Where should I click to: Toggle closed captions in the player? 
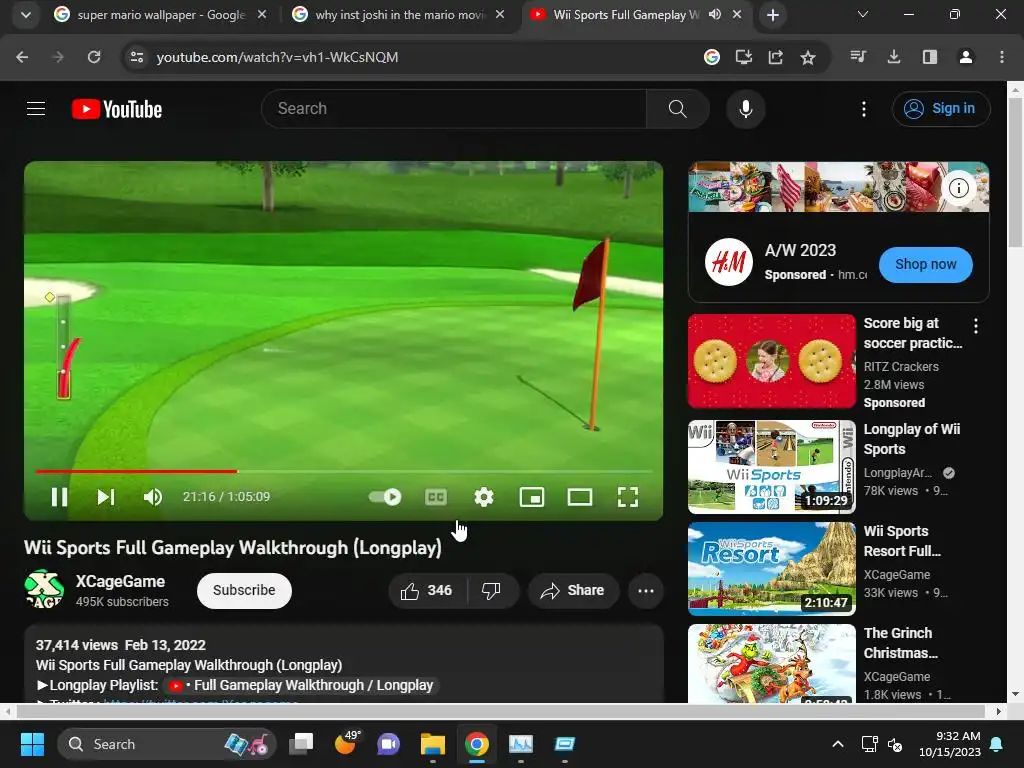[x=436, y=498]
